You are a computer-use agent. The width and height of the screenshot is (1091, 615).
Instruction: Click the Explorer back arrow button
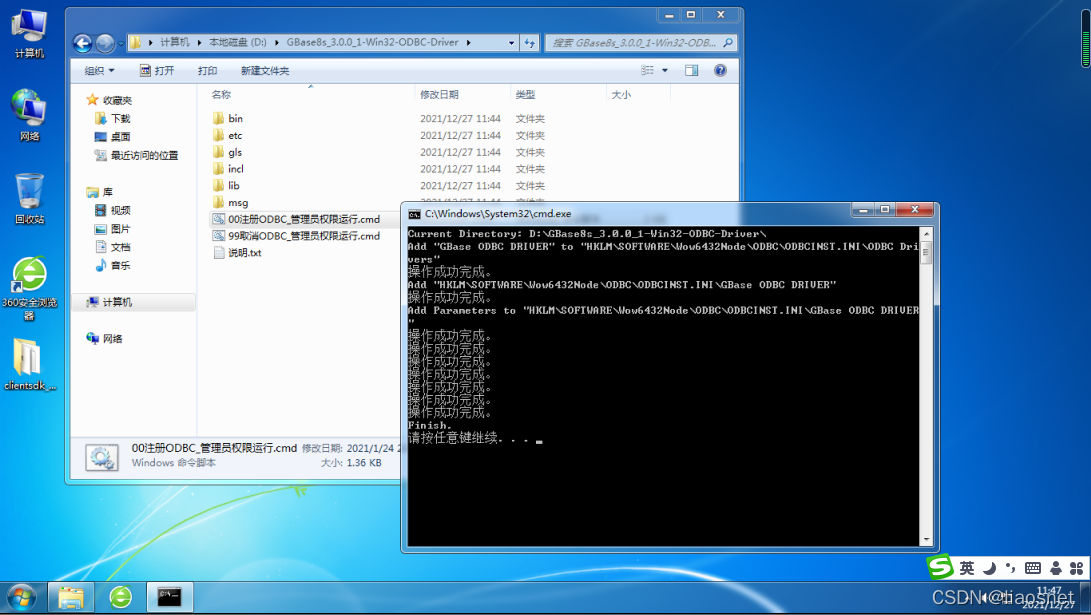tap(82, 43)
